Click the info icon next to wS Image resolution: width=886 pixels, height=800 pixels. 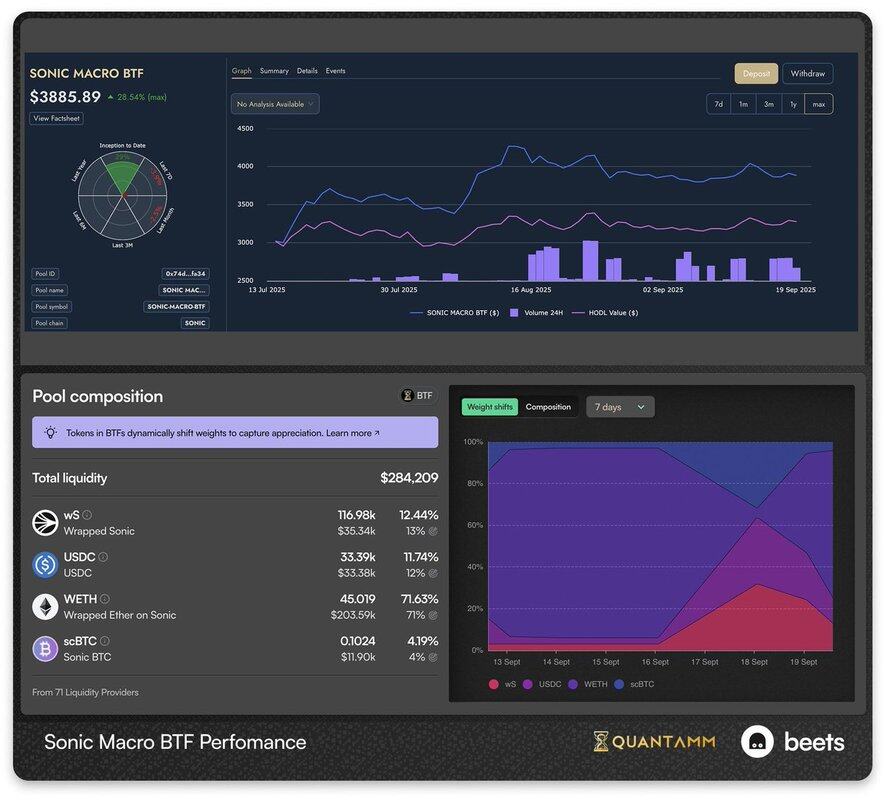click(x=87, y=515)
